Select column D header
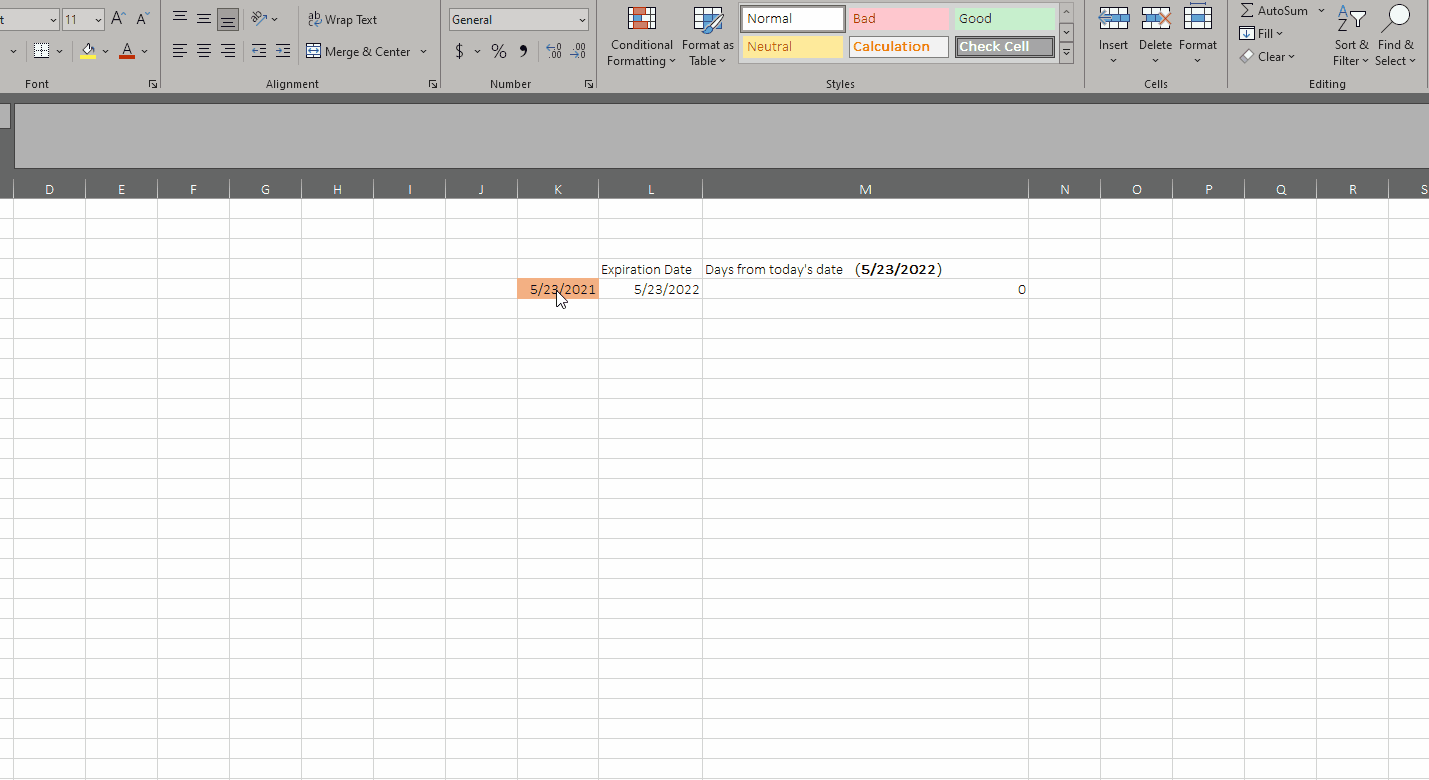The width and height of the screenshot is (1429, 780). click(x=49, y=189)
